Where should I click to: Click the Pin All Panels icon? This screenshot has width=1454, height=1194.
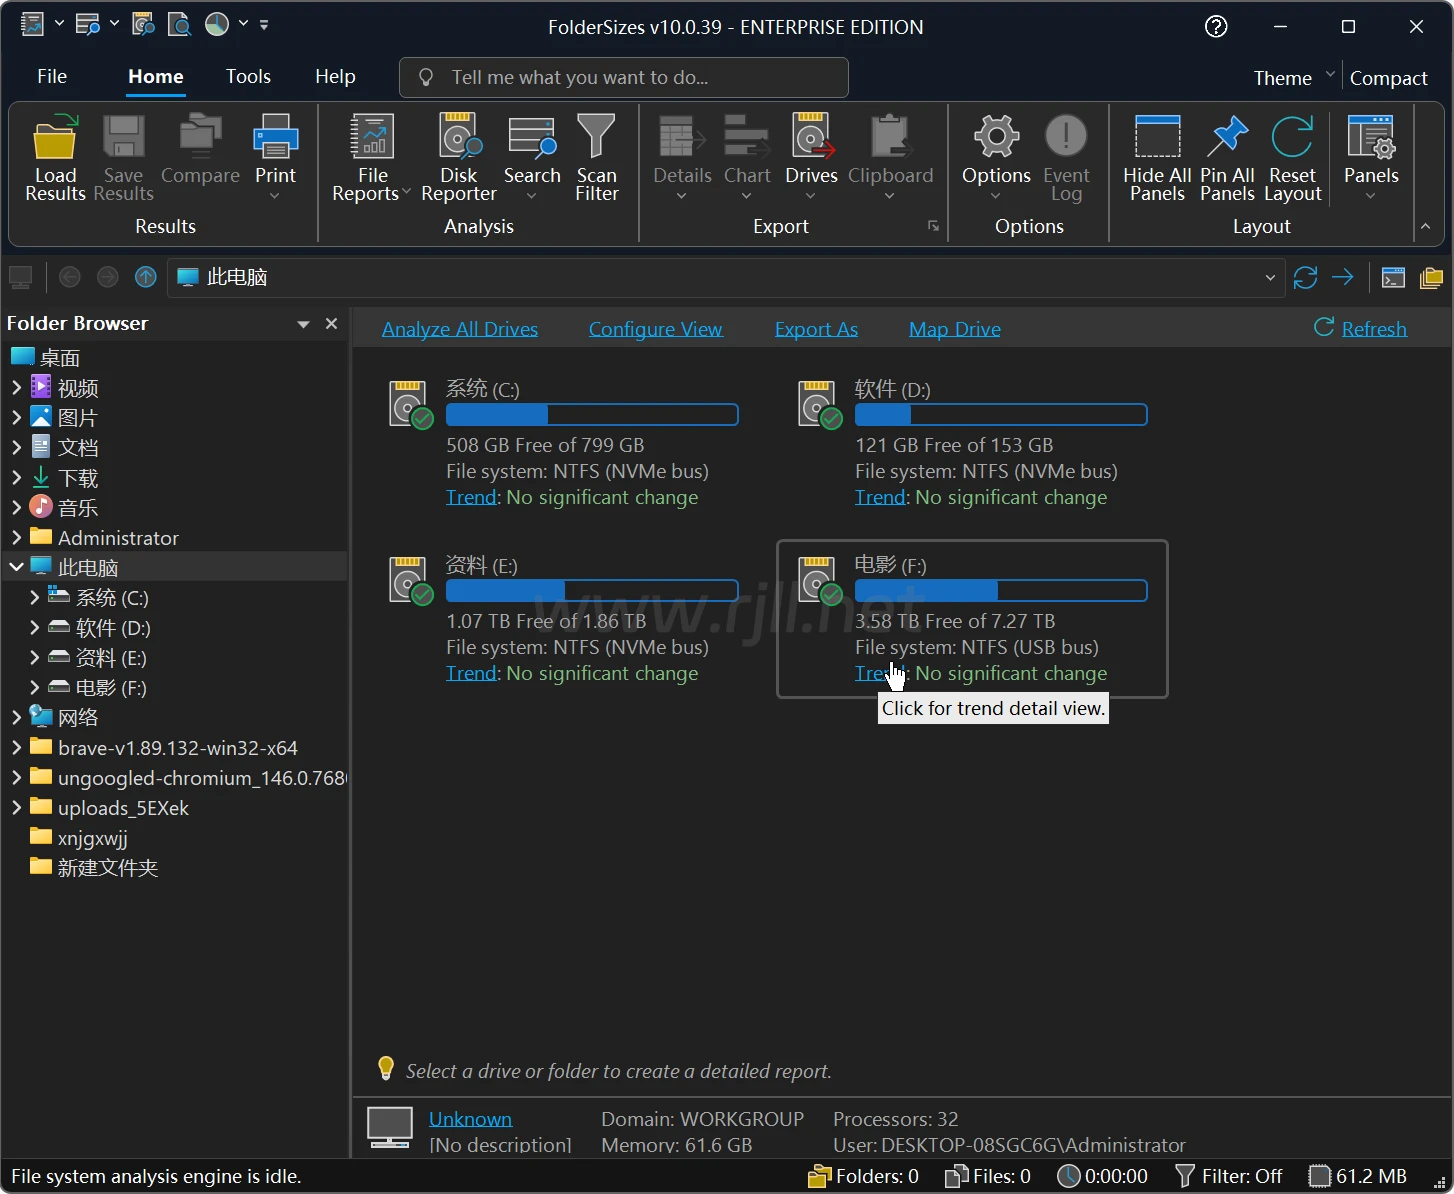click(1227, 140)
